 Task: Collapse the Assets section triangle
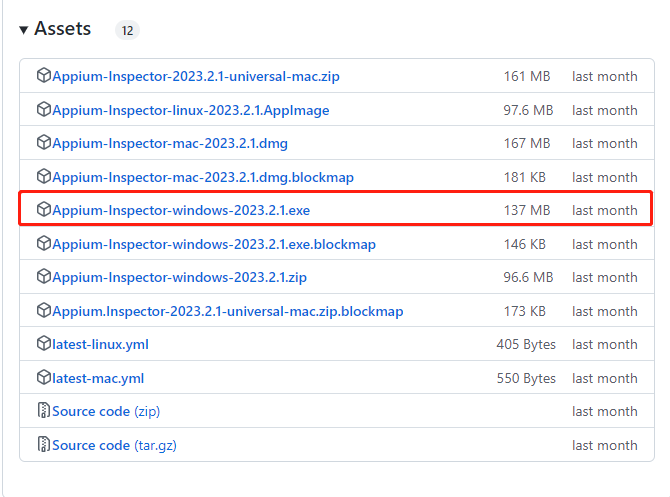point(24,30)
